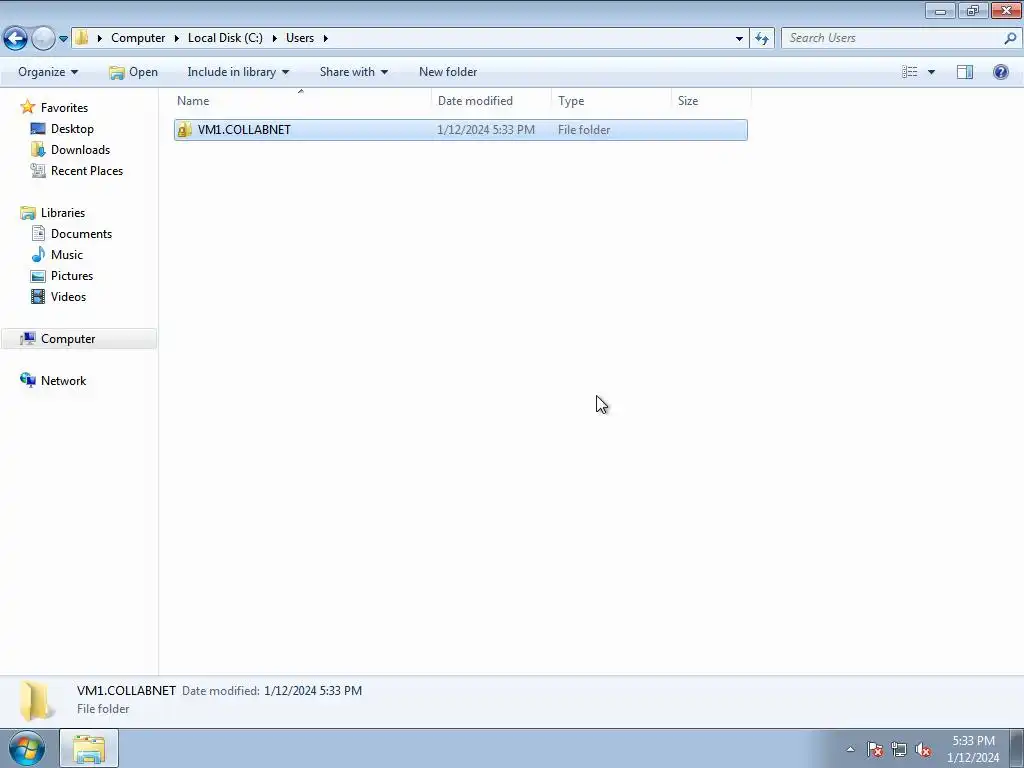Open the Include in library menu
Screen dimensions: 1024x768
238,72
